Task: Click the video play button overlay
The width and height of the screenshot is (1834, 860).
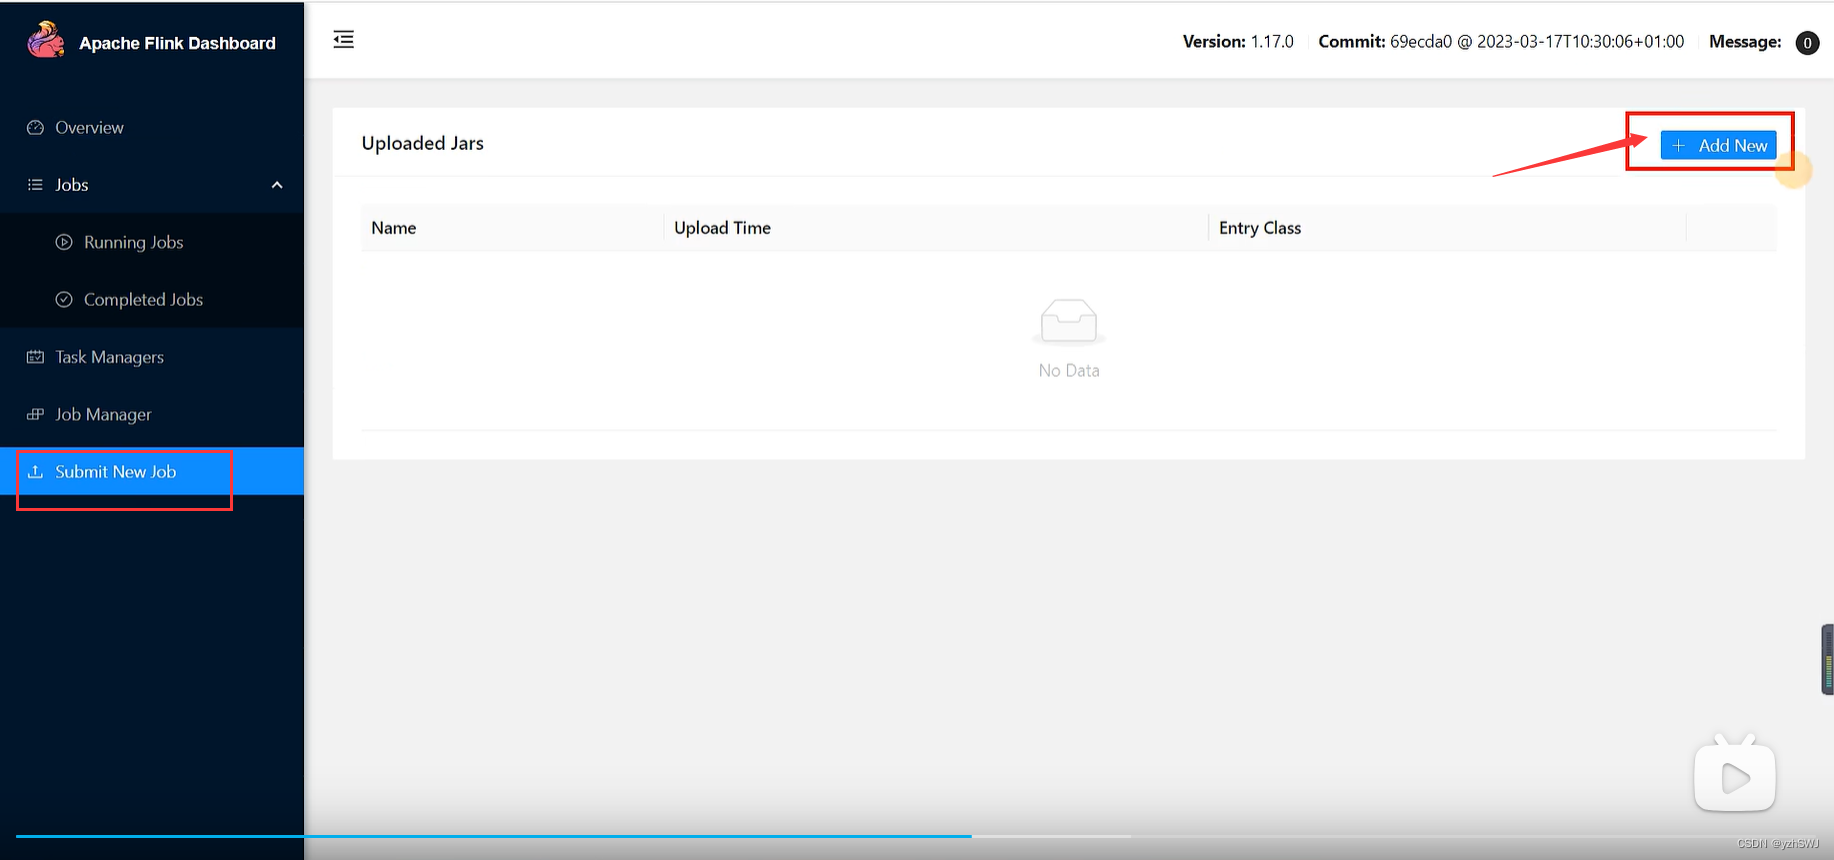Action: (x=1735, y=776)
